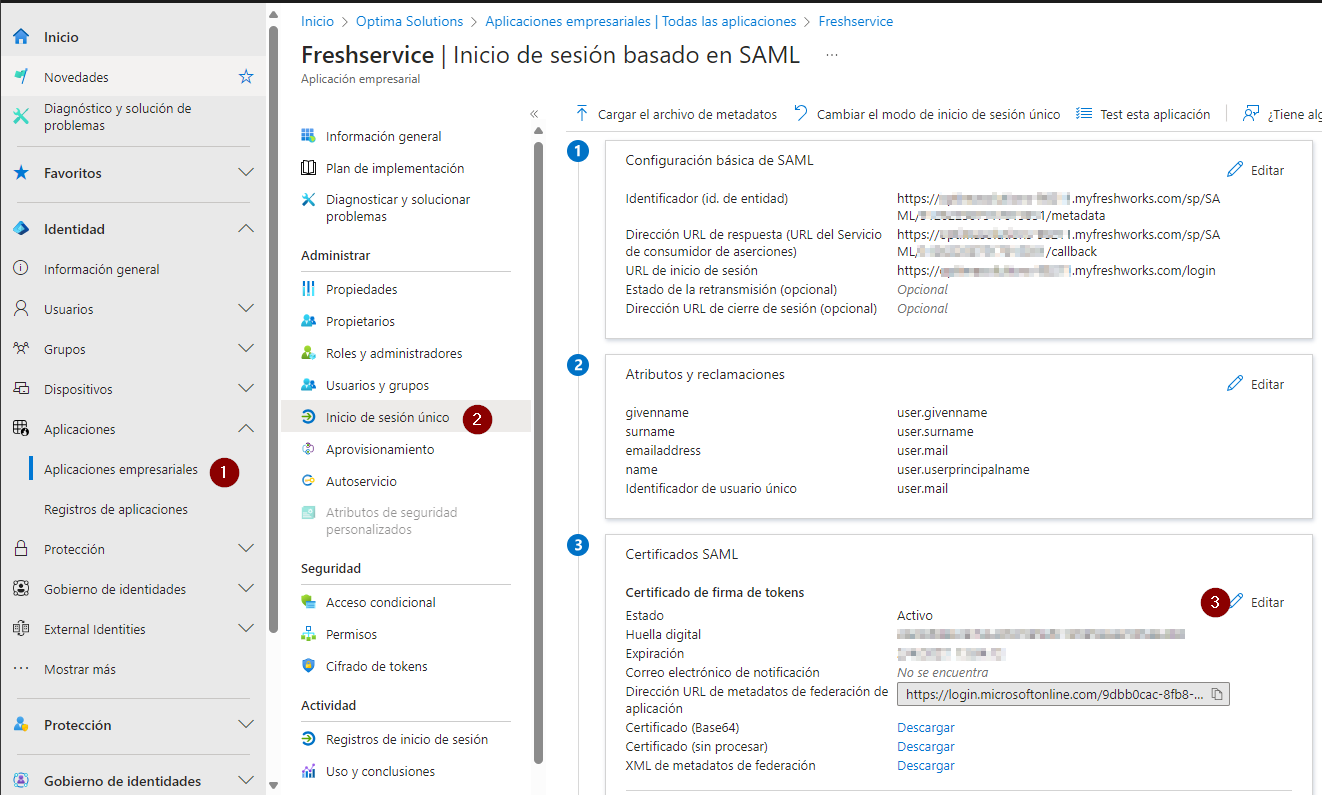This screenshot has height=795, width=1322.
Task: Click the Optima Solutions breadcrumb link
Action: [x=410, y=21]
